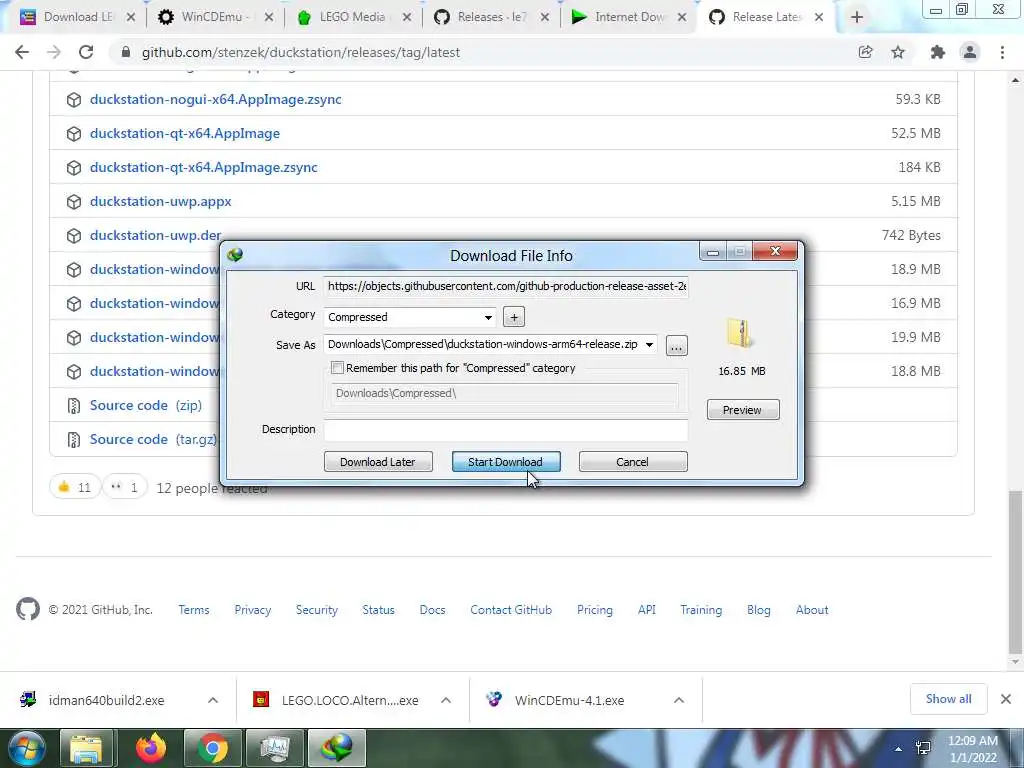This screenshot has width=1024, height=768.
Task: Open idman640build2.exe from downloads bar
Action: (x=106, y=700)
